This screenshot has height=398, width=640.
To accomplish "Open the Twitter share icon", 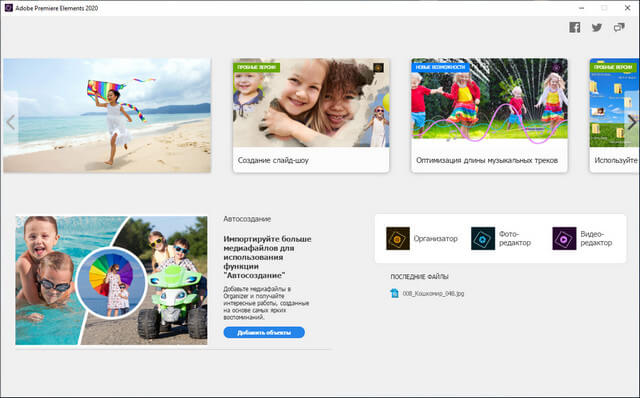I will point(597,27).
